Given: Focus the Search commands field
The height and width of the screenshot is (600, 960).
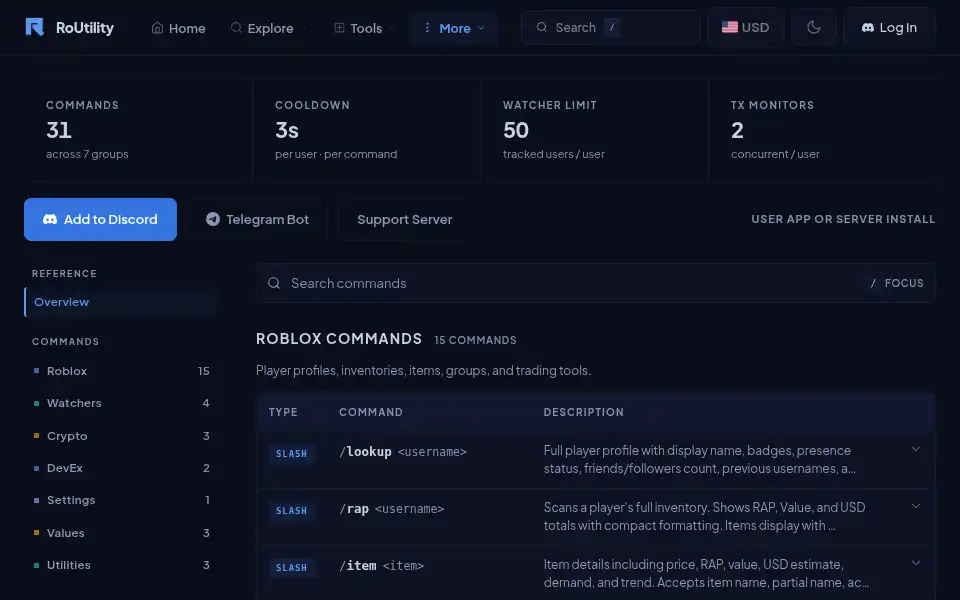Looking at the screenshot, I should (595, 283).
